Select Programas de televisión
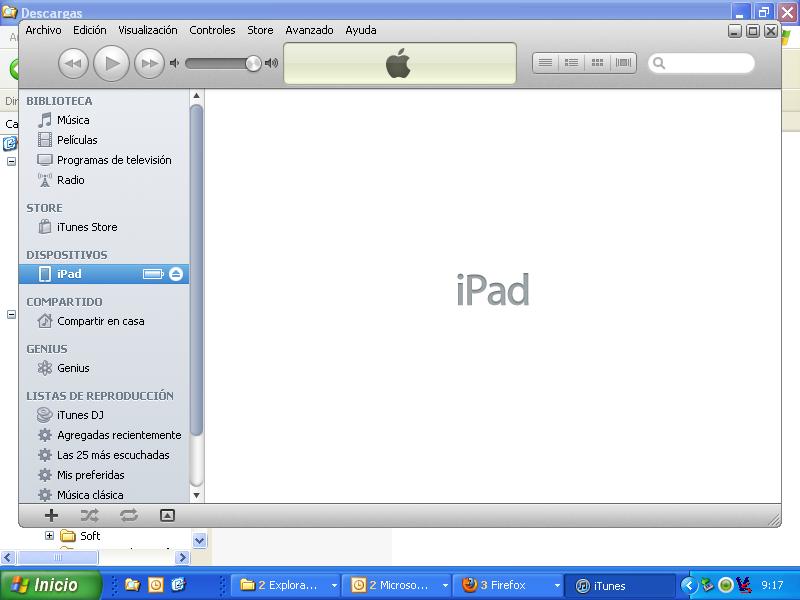The image size is (800, 600). tap(104, 160)
